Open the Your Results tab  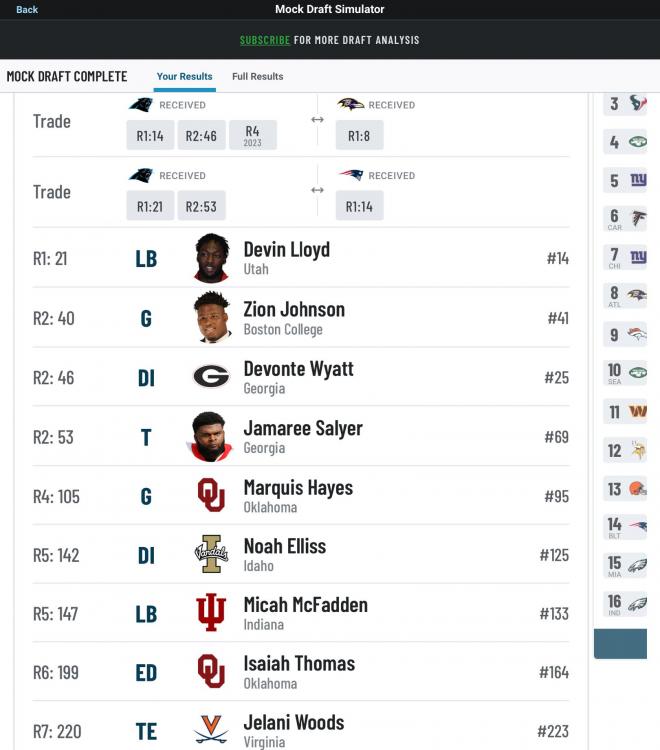(184, 76)
